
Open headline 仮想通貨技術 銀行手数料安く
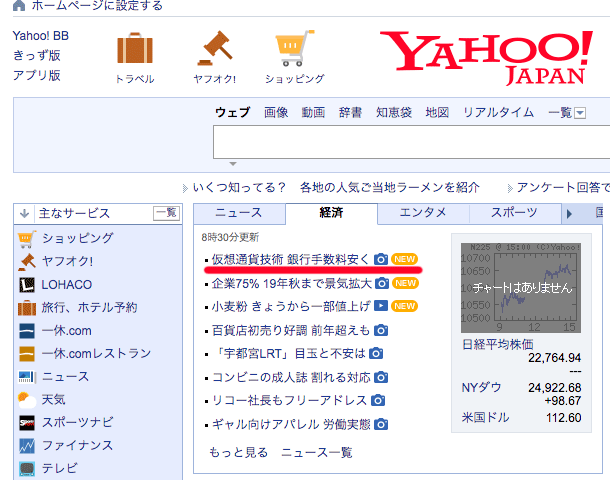(290, 259)
